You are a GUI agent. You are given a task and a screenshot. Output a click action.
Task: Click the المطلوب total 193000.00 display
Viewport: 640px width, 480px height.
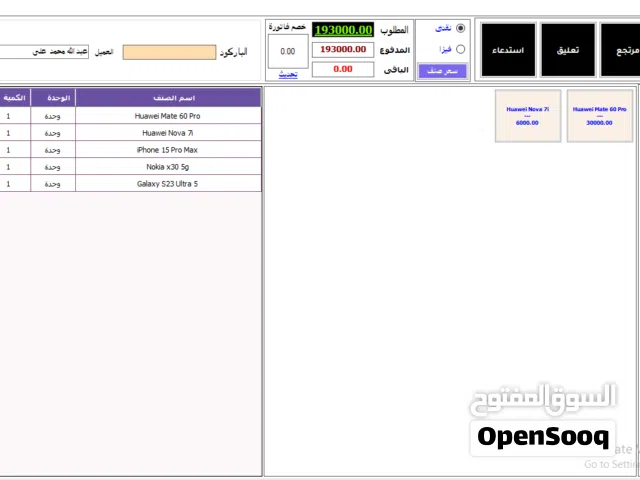[343, 30]
